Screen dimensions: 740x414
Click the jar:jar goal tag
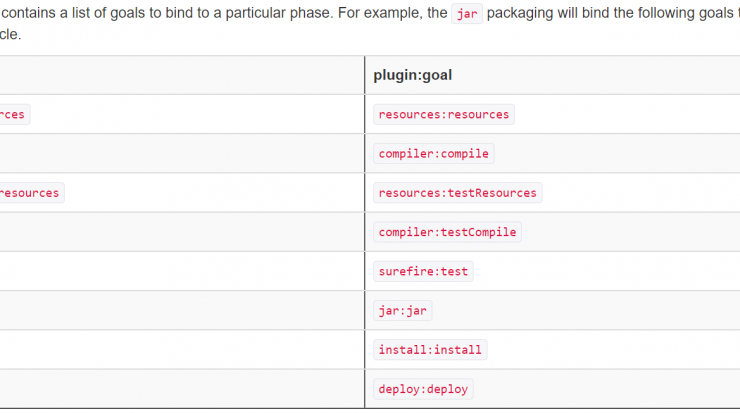click(403, 311)
